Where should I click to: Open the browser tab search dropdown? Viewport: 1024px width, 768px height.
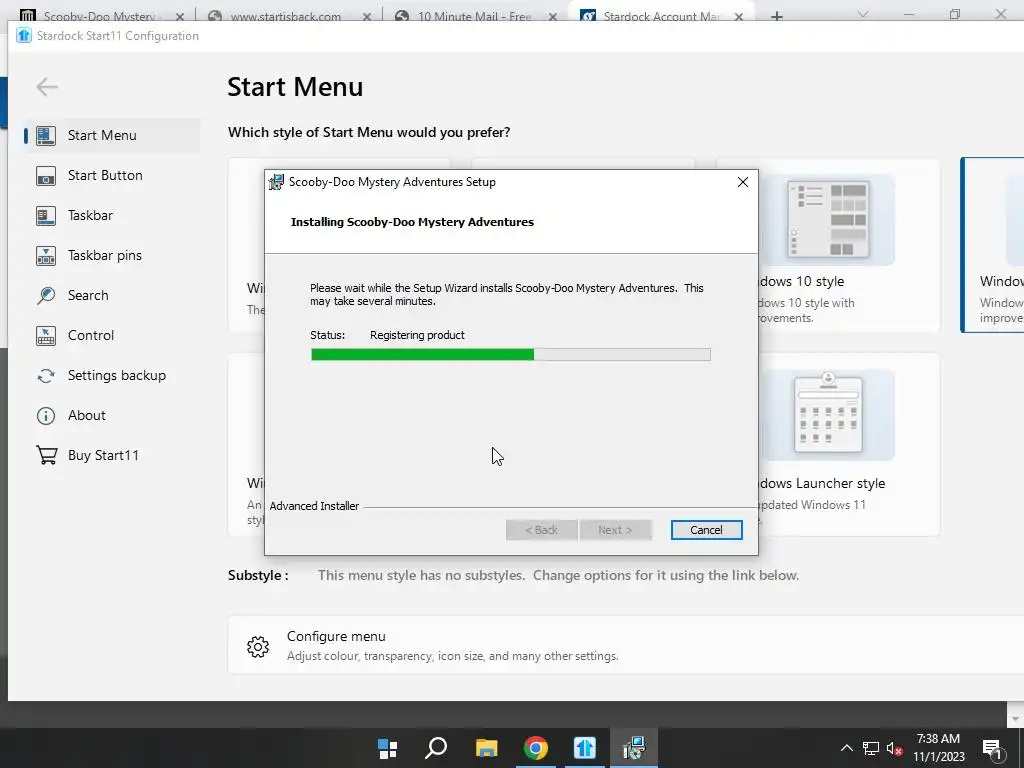(863, 14)
